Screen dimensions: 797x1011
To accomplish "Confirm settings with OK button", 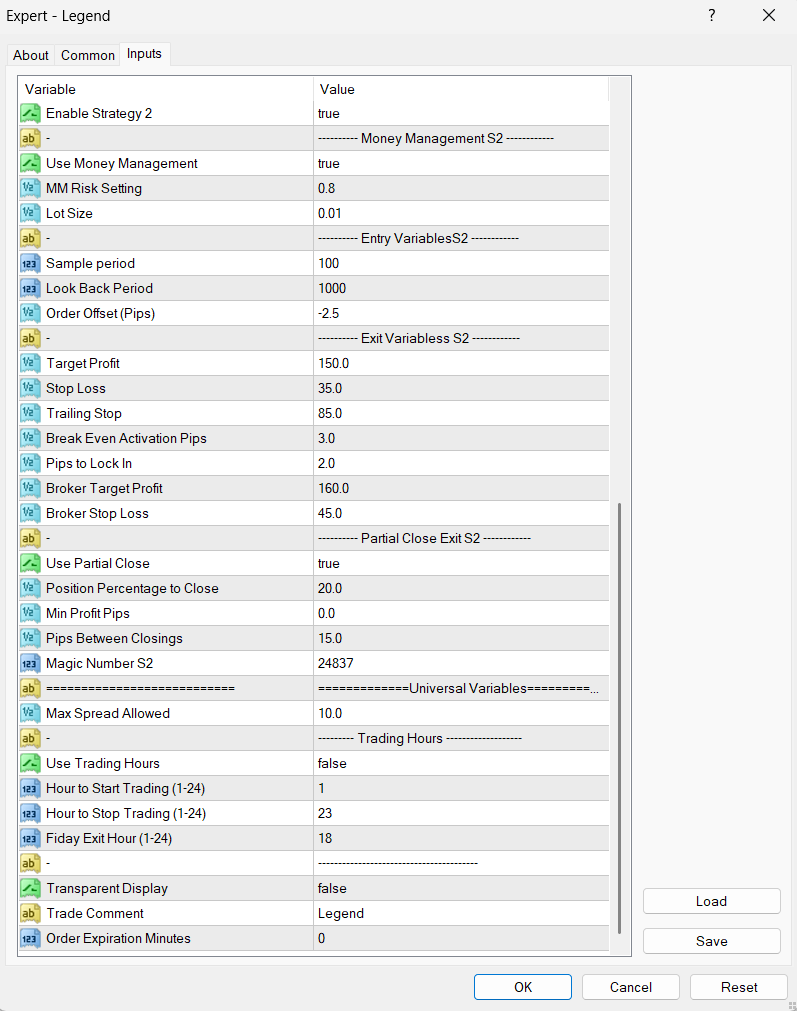I will (x=523, y=987).
